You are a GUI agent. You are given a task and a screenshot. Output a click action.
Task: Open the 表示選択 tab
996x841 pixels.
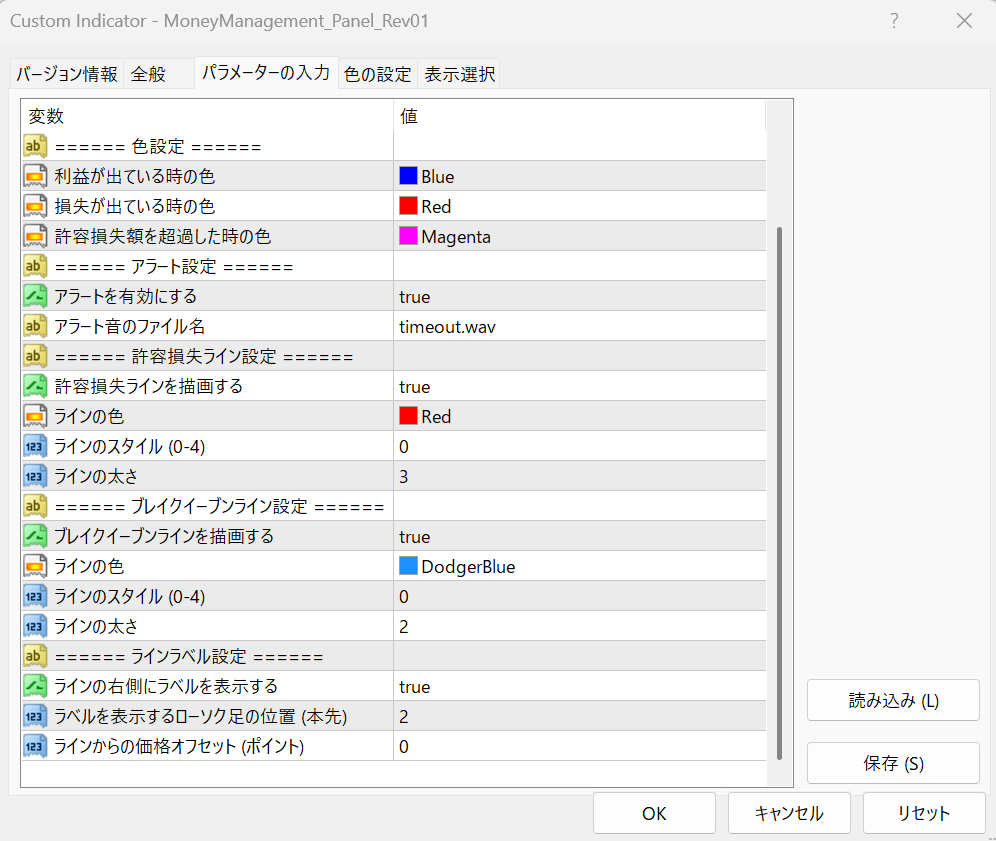(459, 74)
